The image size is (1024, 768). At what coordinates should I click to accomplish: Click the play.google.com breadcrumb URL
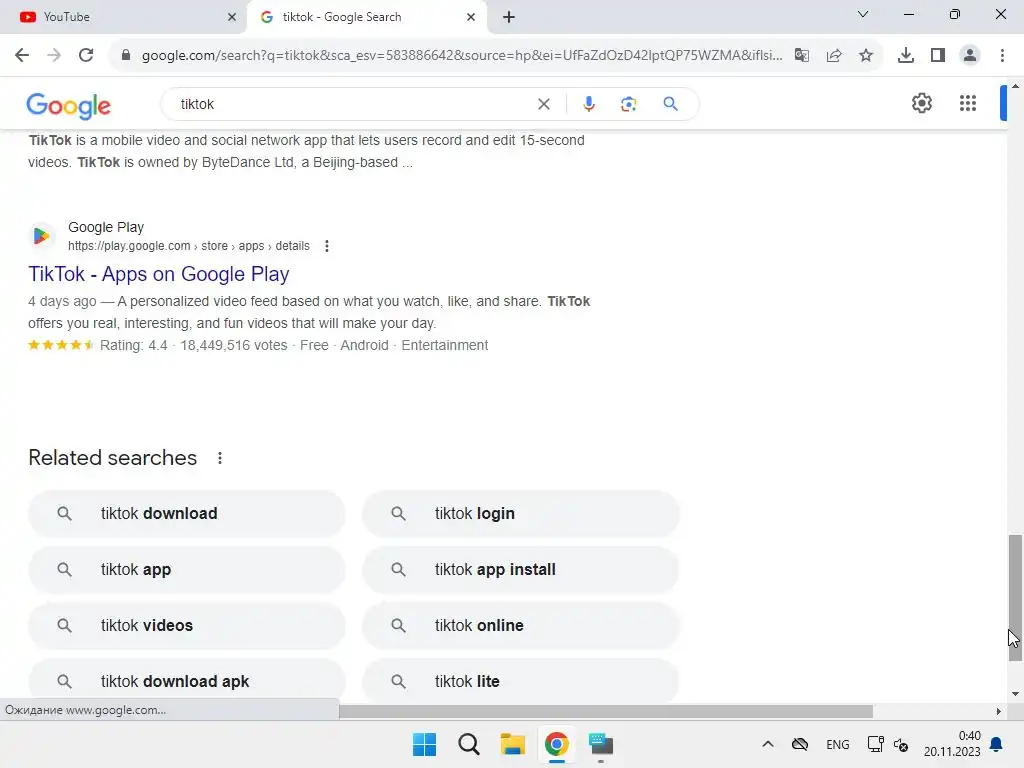pyautogui.click(x=189, y=246)
